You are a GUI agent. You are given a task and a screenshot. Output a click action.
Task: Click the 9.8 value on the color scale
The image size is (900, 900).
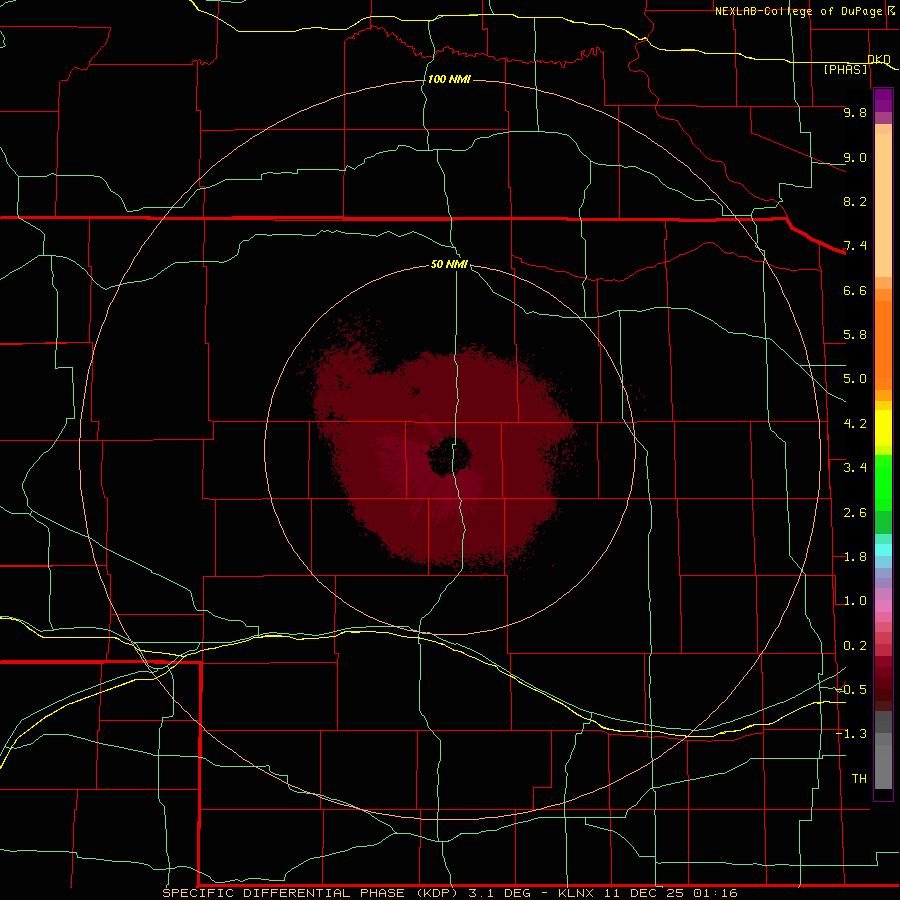click(x=855, y=112)
